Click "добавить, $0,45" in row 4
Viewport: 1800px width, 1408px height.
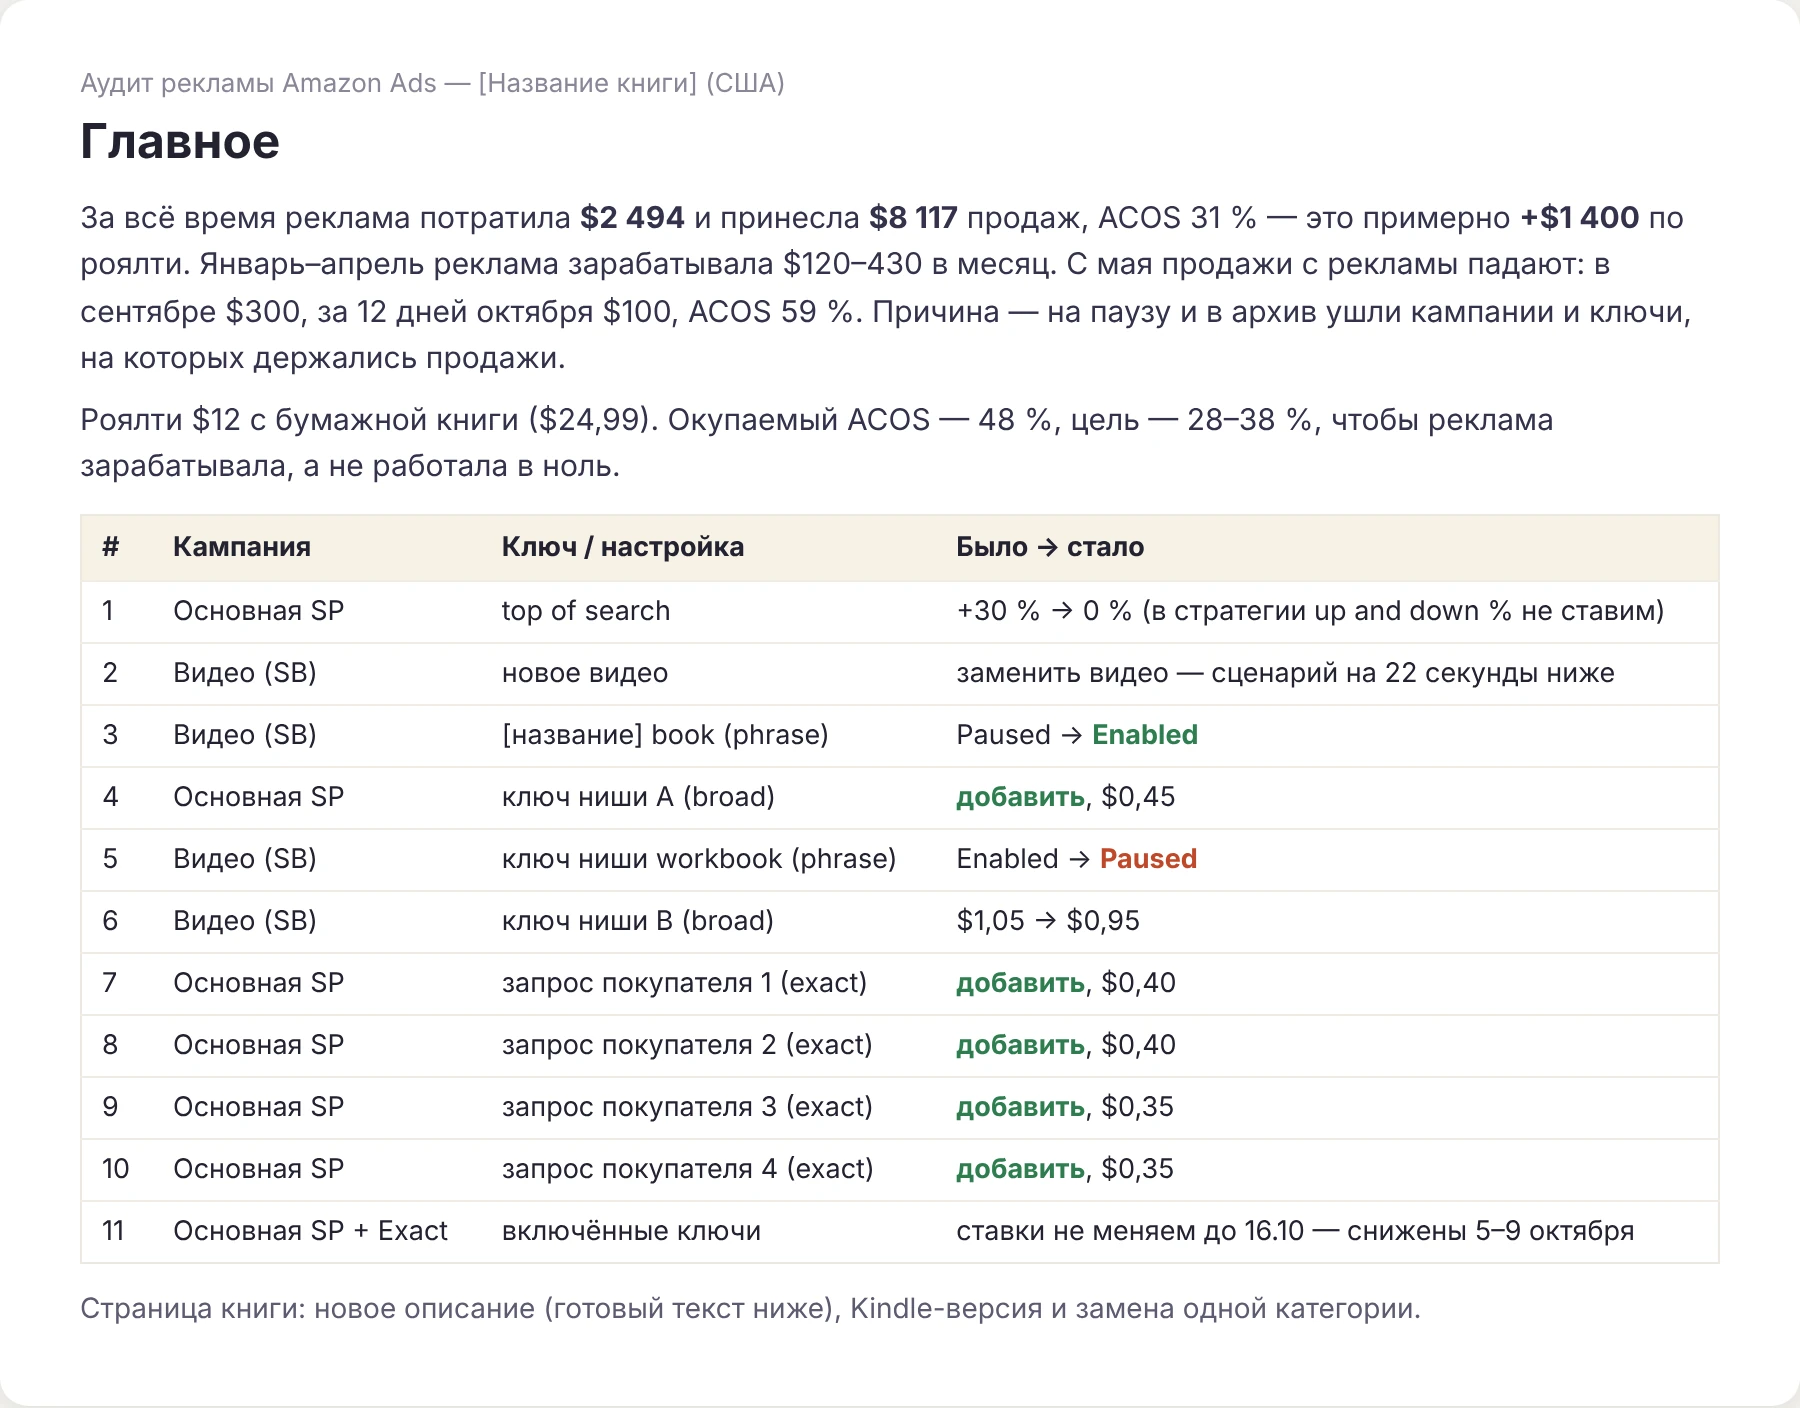[1066, 797]
